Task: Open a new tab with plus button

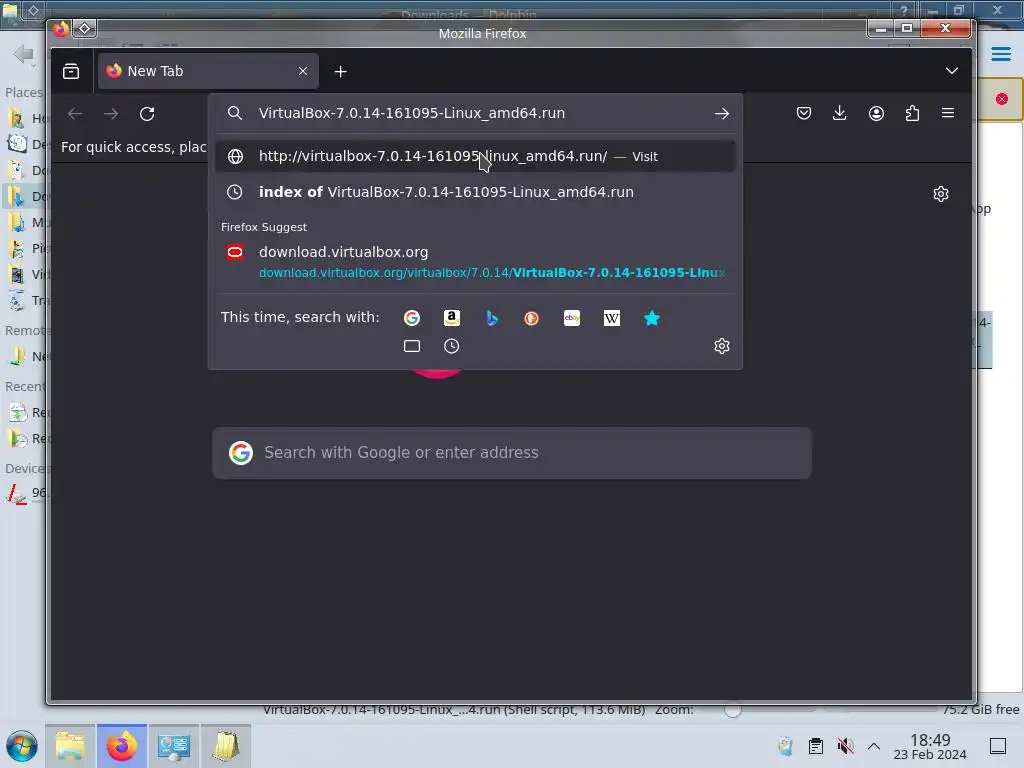Action: click(x=340, y=71)
